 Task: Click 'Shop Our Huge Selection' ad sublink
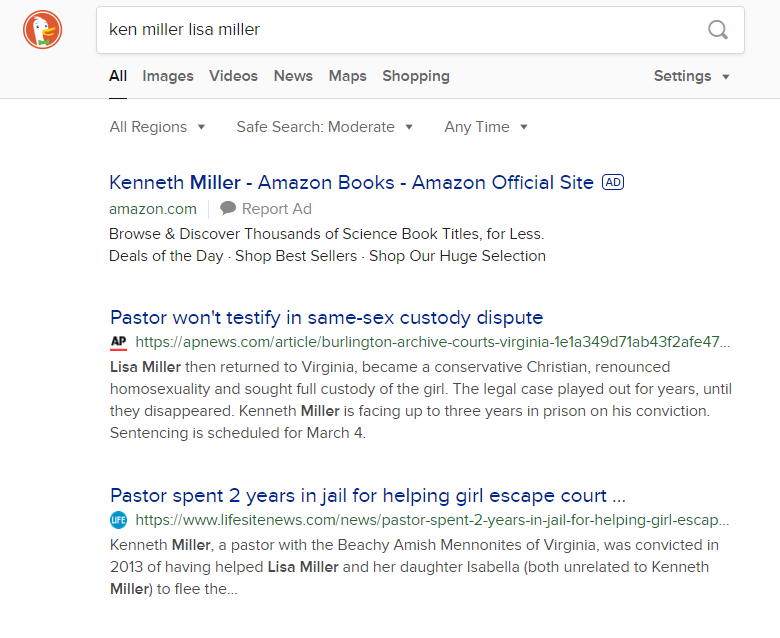457,256
